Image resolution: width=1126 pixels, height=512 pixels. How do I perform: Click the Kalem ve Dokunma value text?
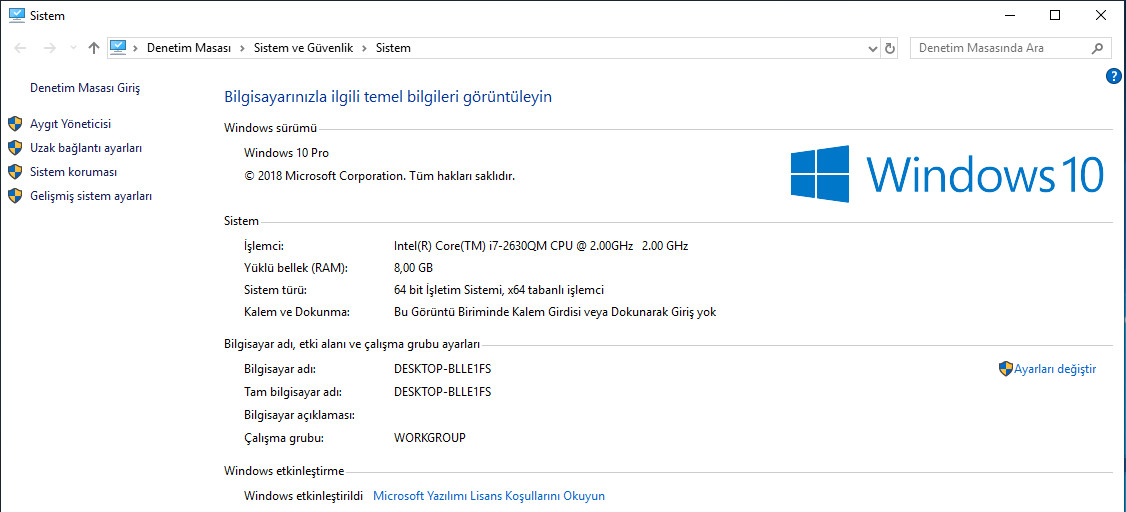[555, 312]
